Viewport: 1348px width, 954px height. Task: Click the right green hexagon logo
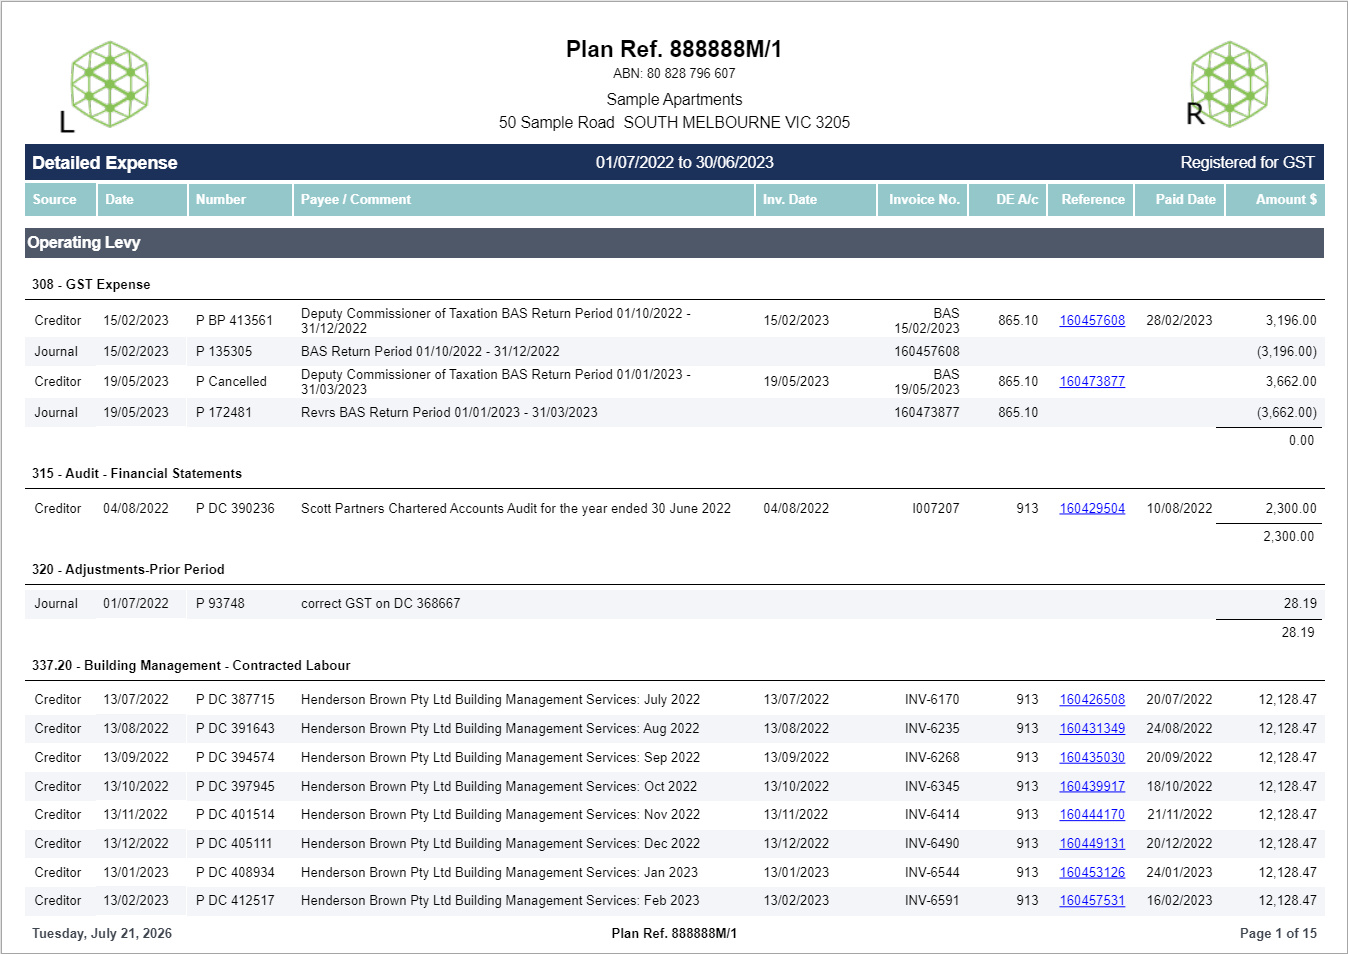(x=1229, y=84)
